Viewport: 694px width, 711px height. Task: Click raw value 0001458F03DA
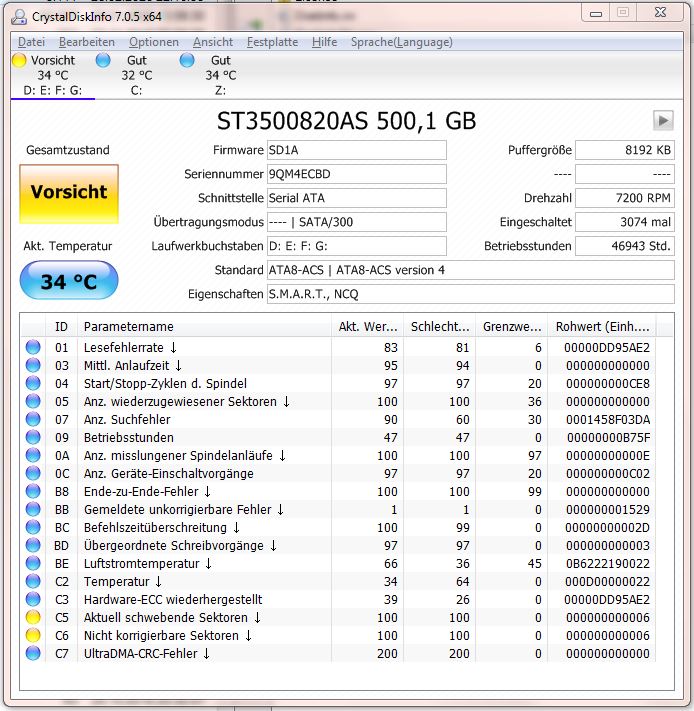click(607, 419)
